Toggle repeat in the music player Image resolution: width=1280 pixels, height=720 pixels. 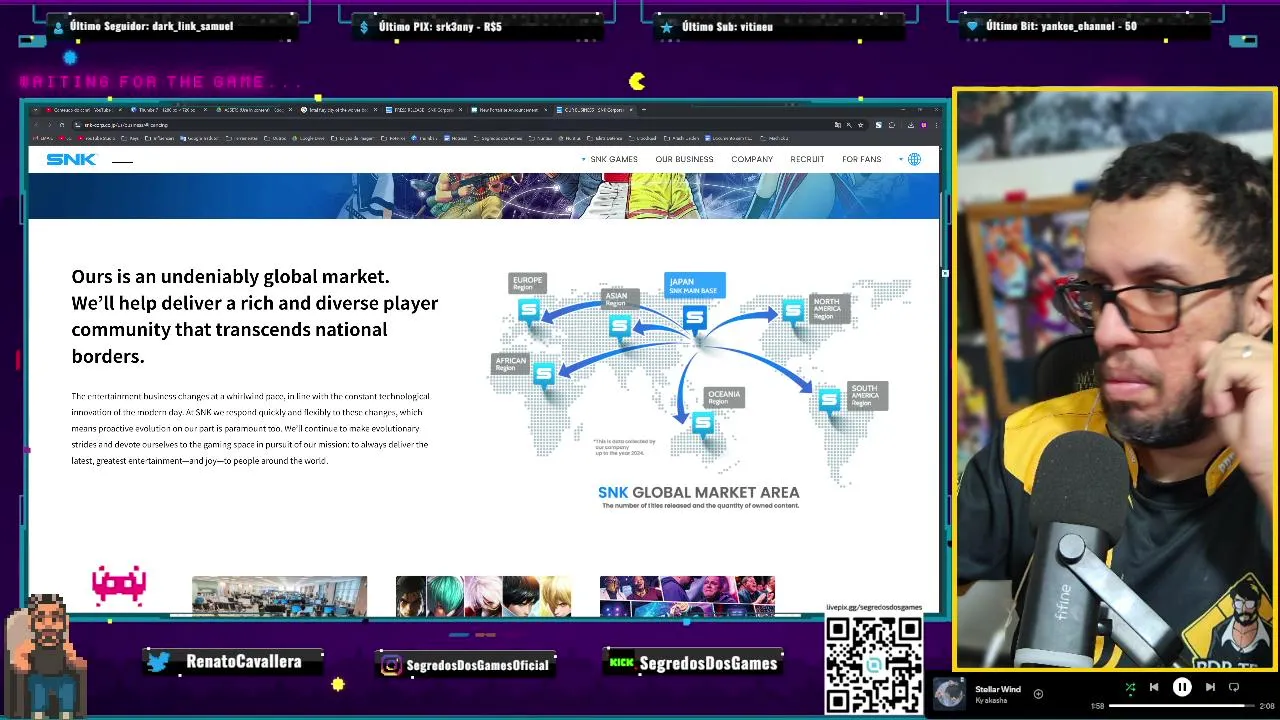(1234, 687)
